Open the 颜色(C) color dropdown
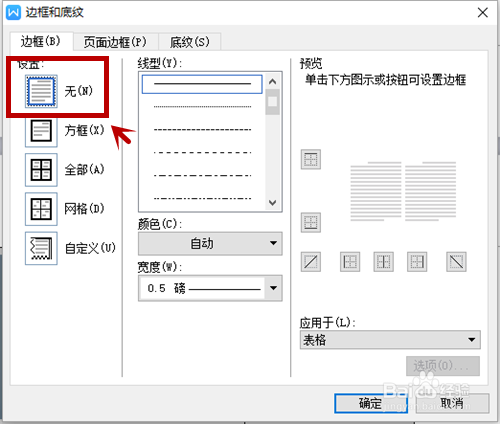The height and width of the screenshot is (424, 500). (210, 244)
